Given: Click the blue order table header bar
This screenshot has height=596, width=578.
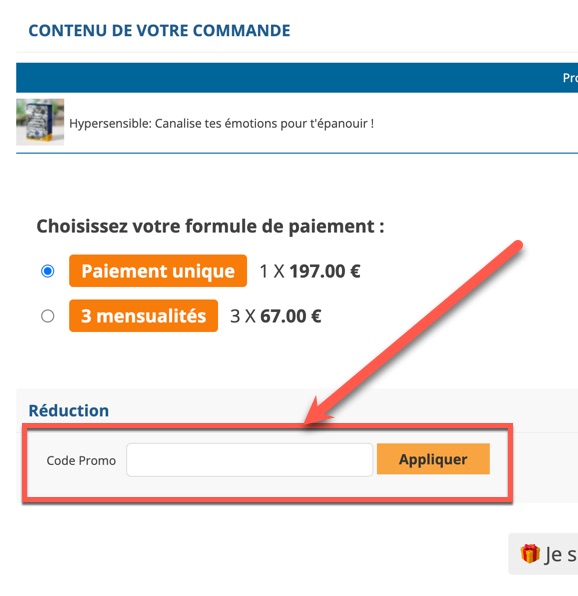Looking at the screenshot, I should click(x=297, y=78).
